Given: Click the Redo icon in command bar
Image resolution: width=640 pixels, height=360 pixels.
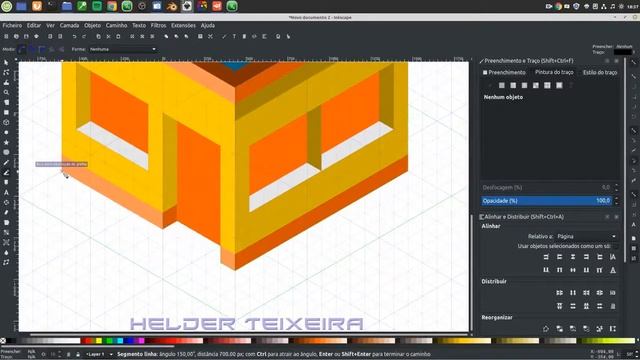Looking at the screenshot, I should point(84,36).
